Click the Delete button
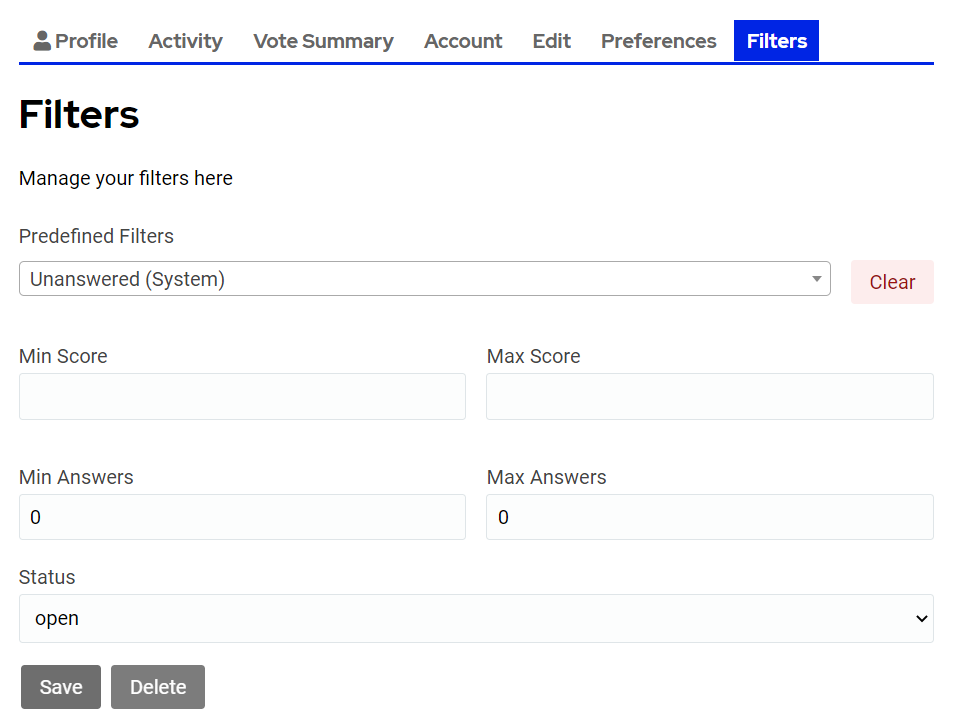 point(158,687)
